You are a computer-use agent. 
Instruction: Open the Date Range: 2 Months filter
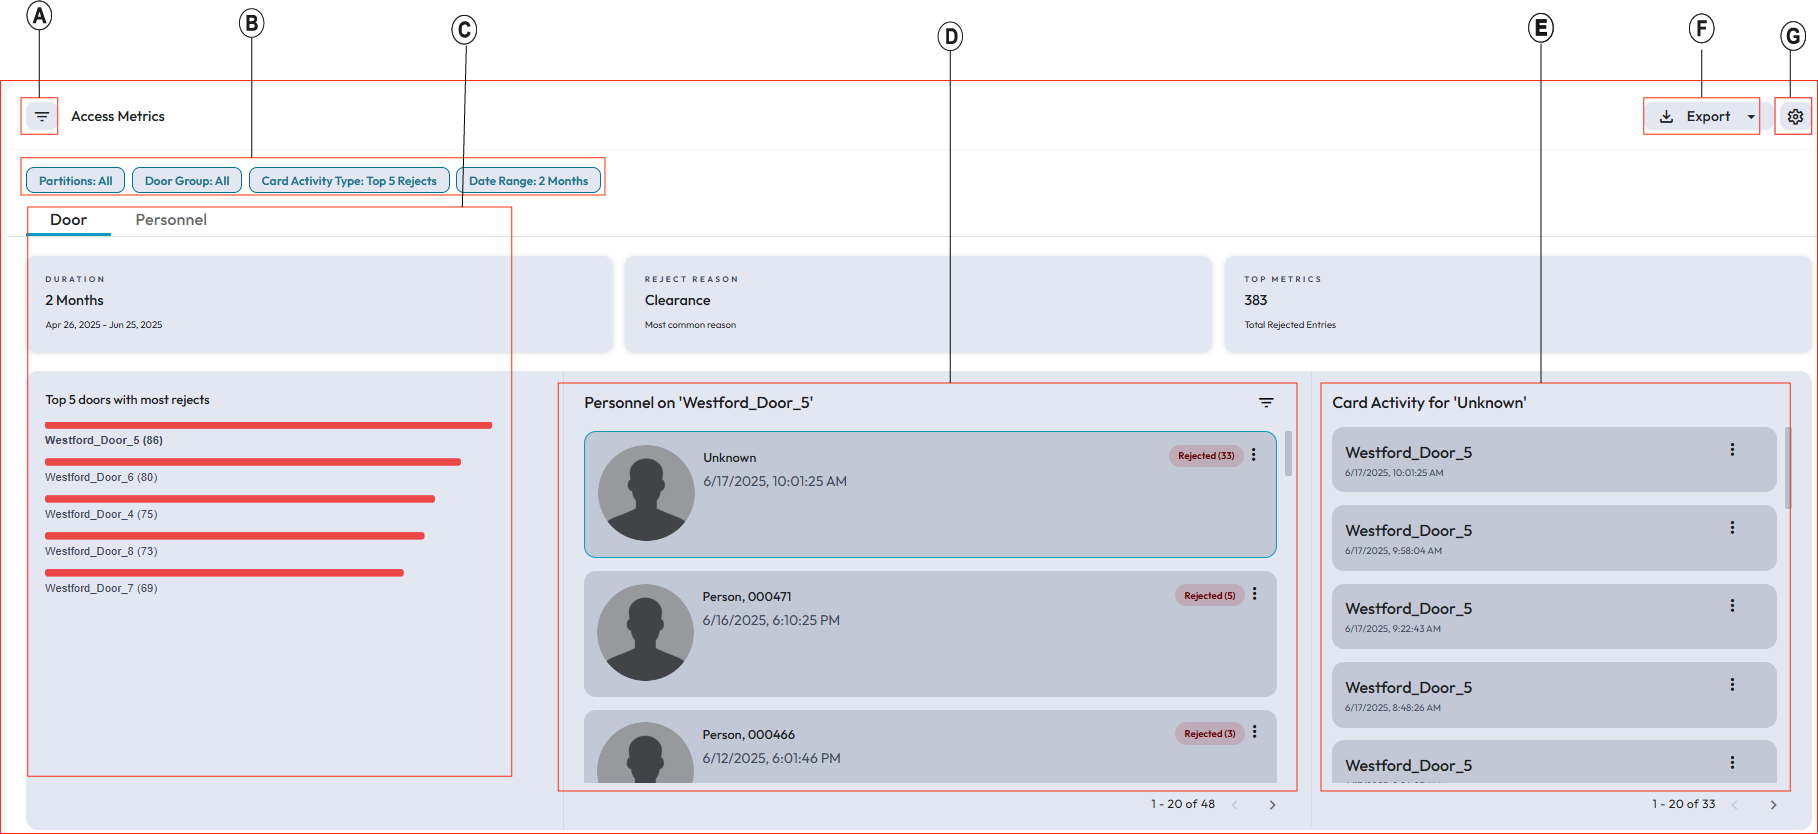tap(528, 181)
